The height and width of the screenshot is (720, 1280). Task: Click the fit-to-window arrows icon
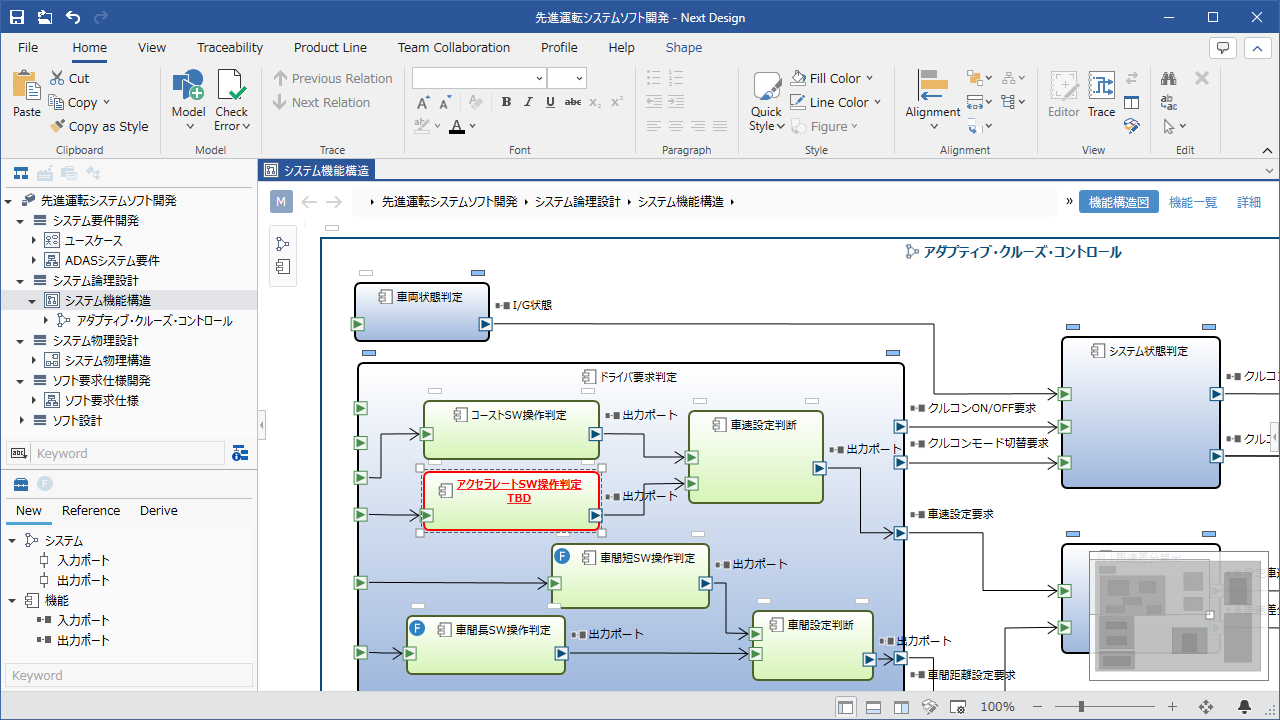(x=1206, y=707)
